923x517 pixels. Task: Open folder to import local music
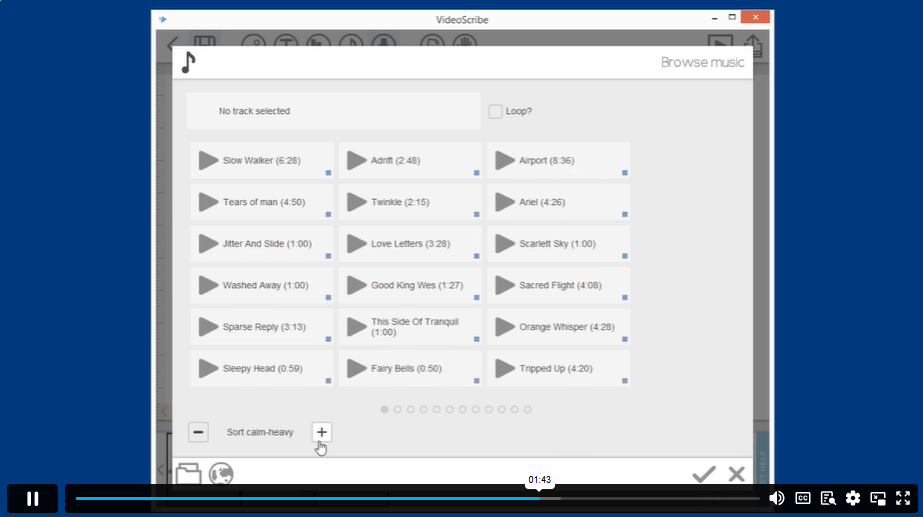[188, 474]
